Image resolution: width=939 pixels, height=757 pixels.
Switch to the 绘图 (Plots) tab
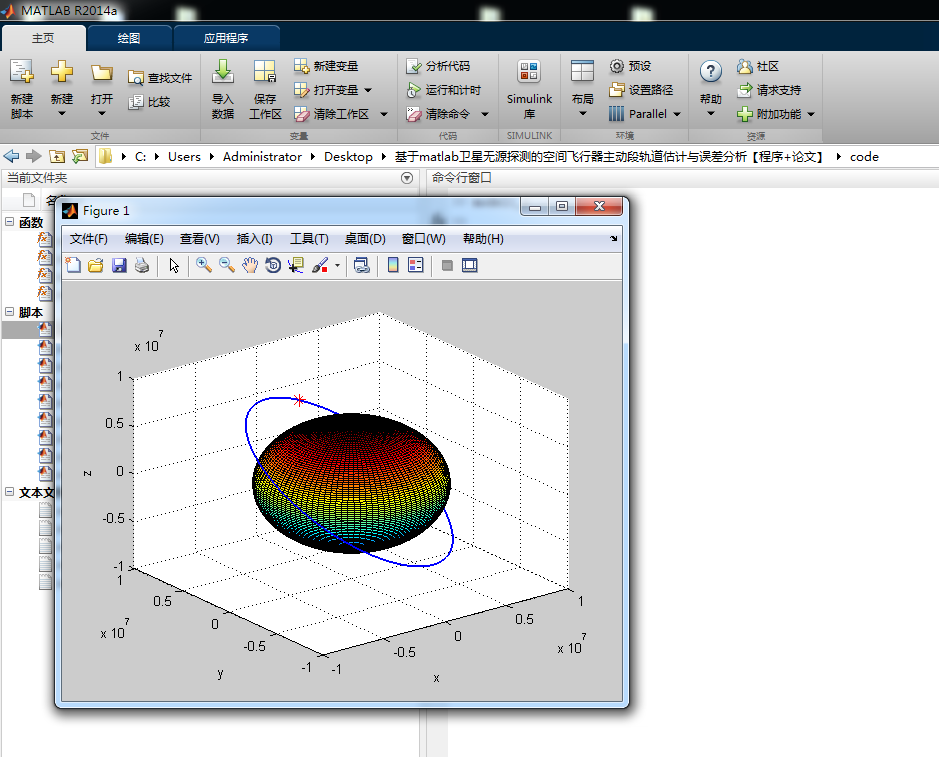click(129, 38)
